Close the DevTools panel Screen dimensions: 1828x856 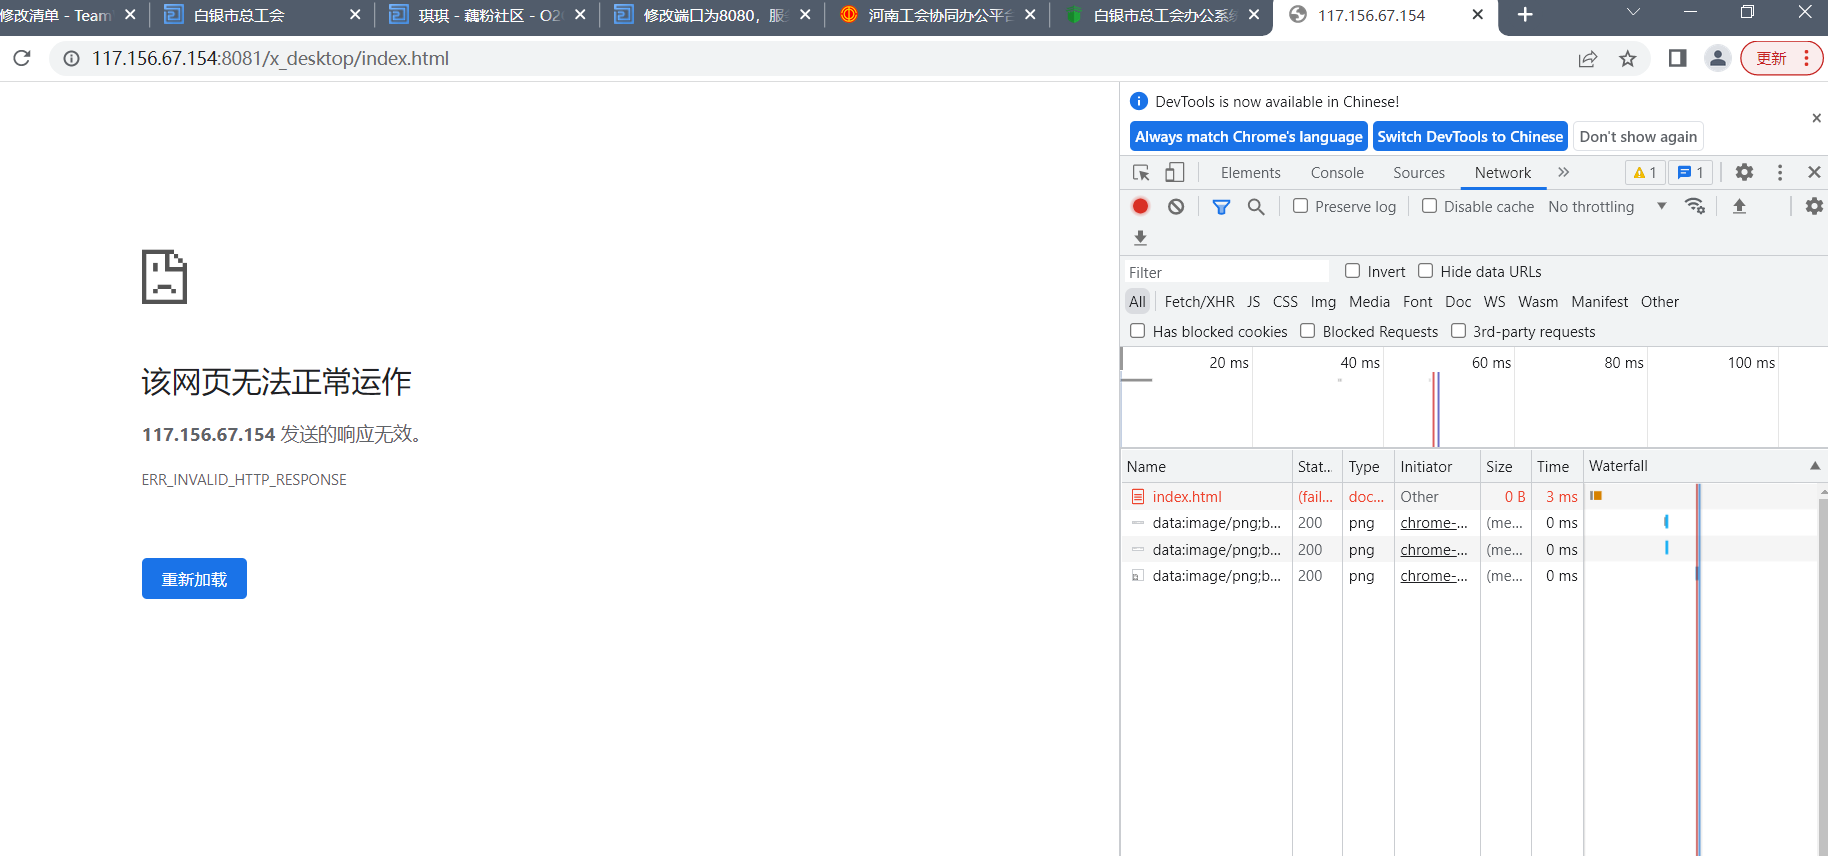1814,172
